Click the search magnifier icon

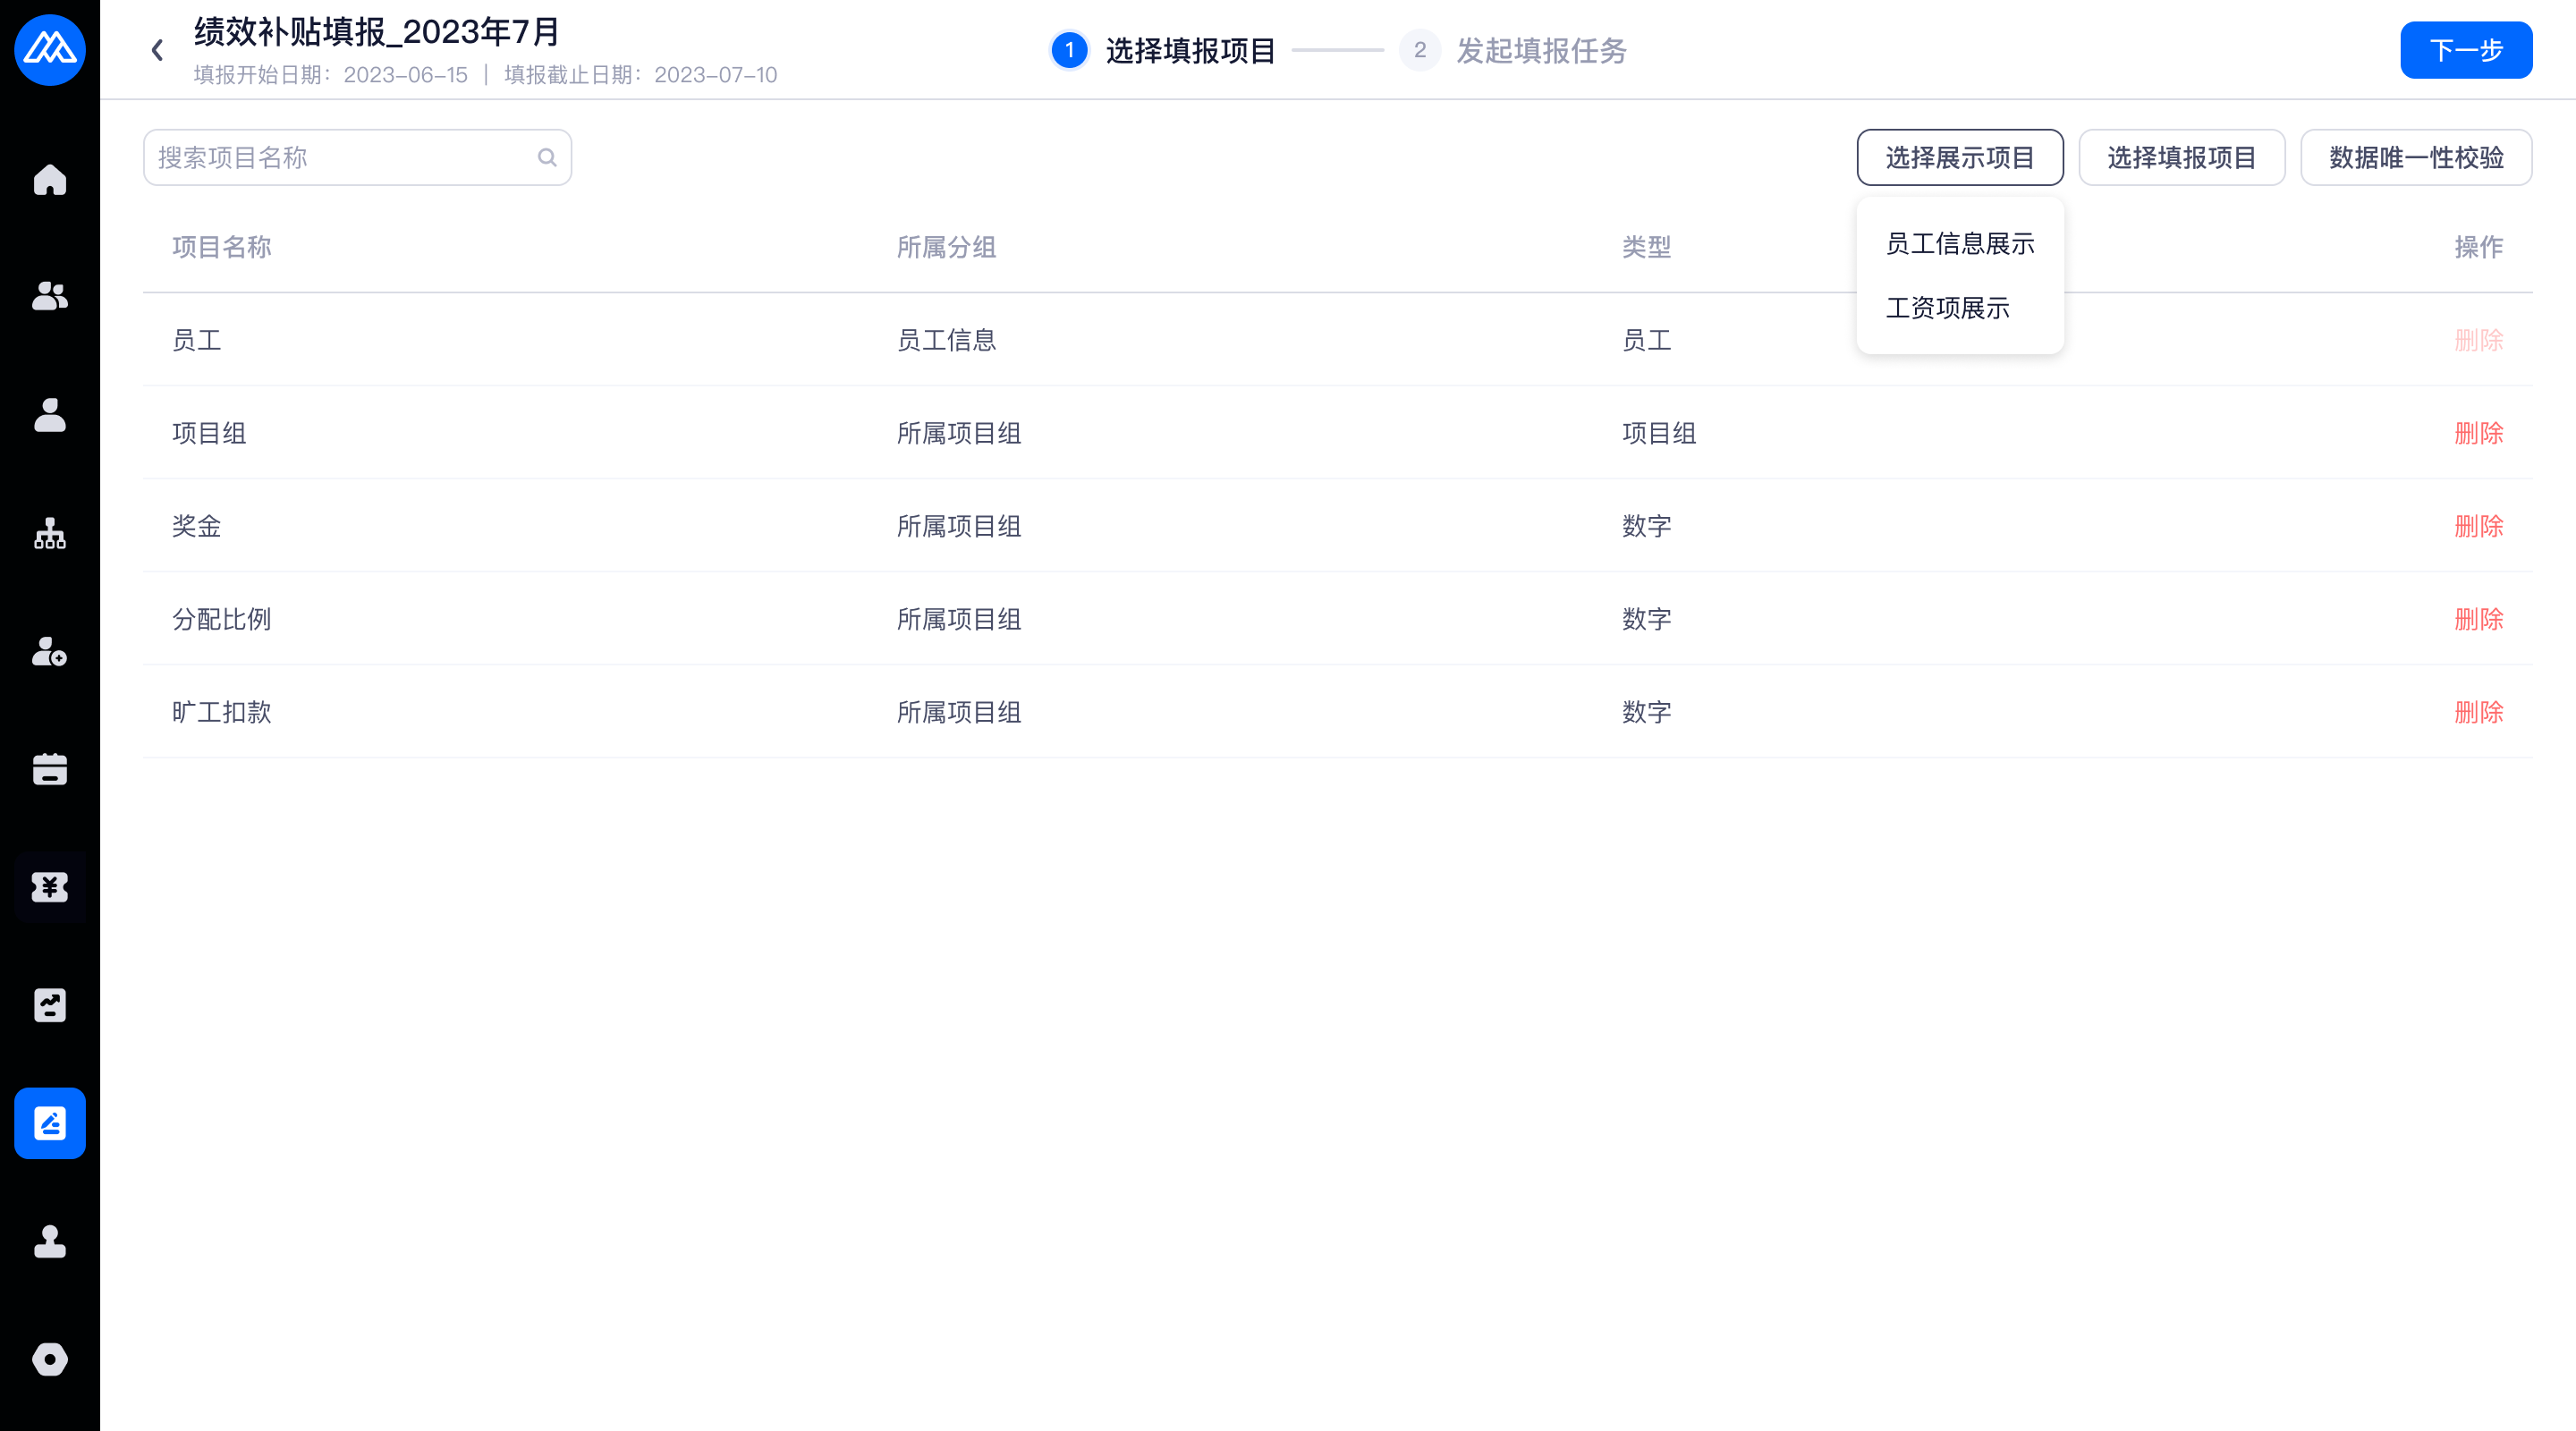[547, 157]
